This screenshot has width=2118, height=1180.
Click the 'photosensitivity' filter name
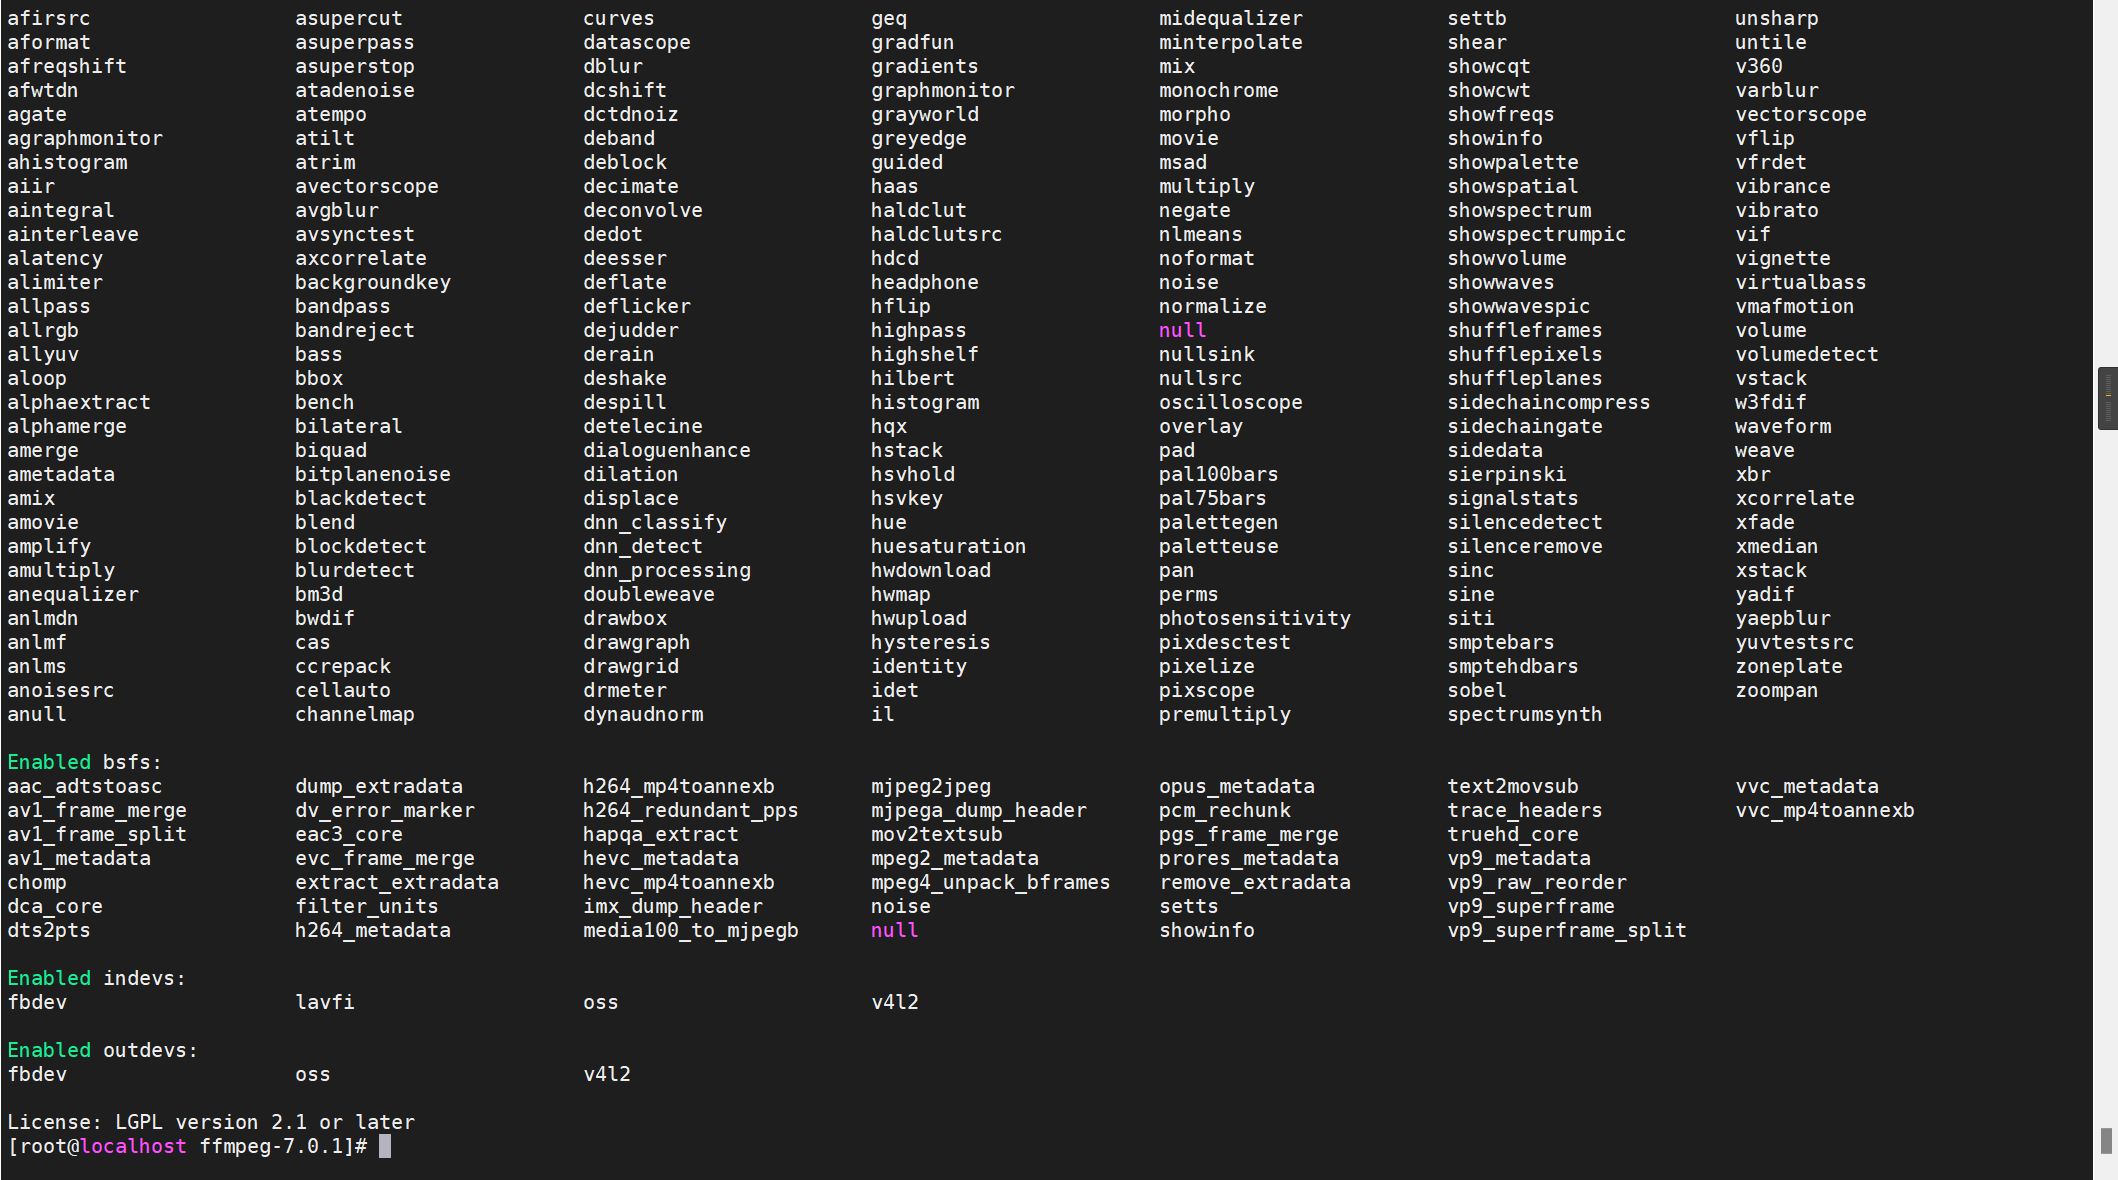[x=1254, y=618]
